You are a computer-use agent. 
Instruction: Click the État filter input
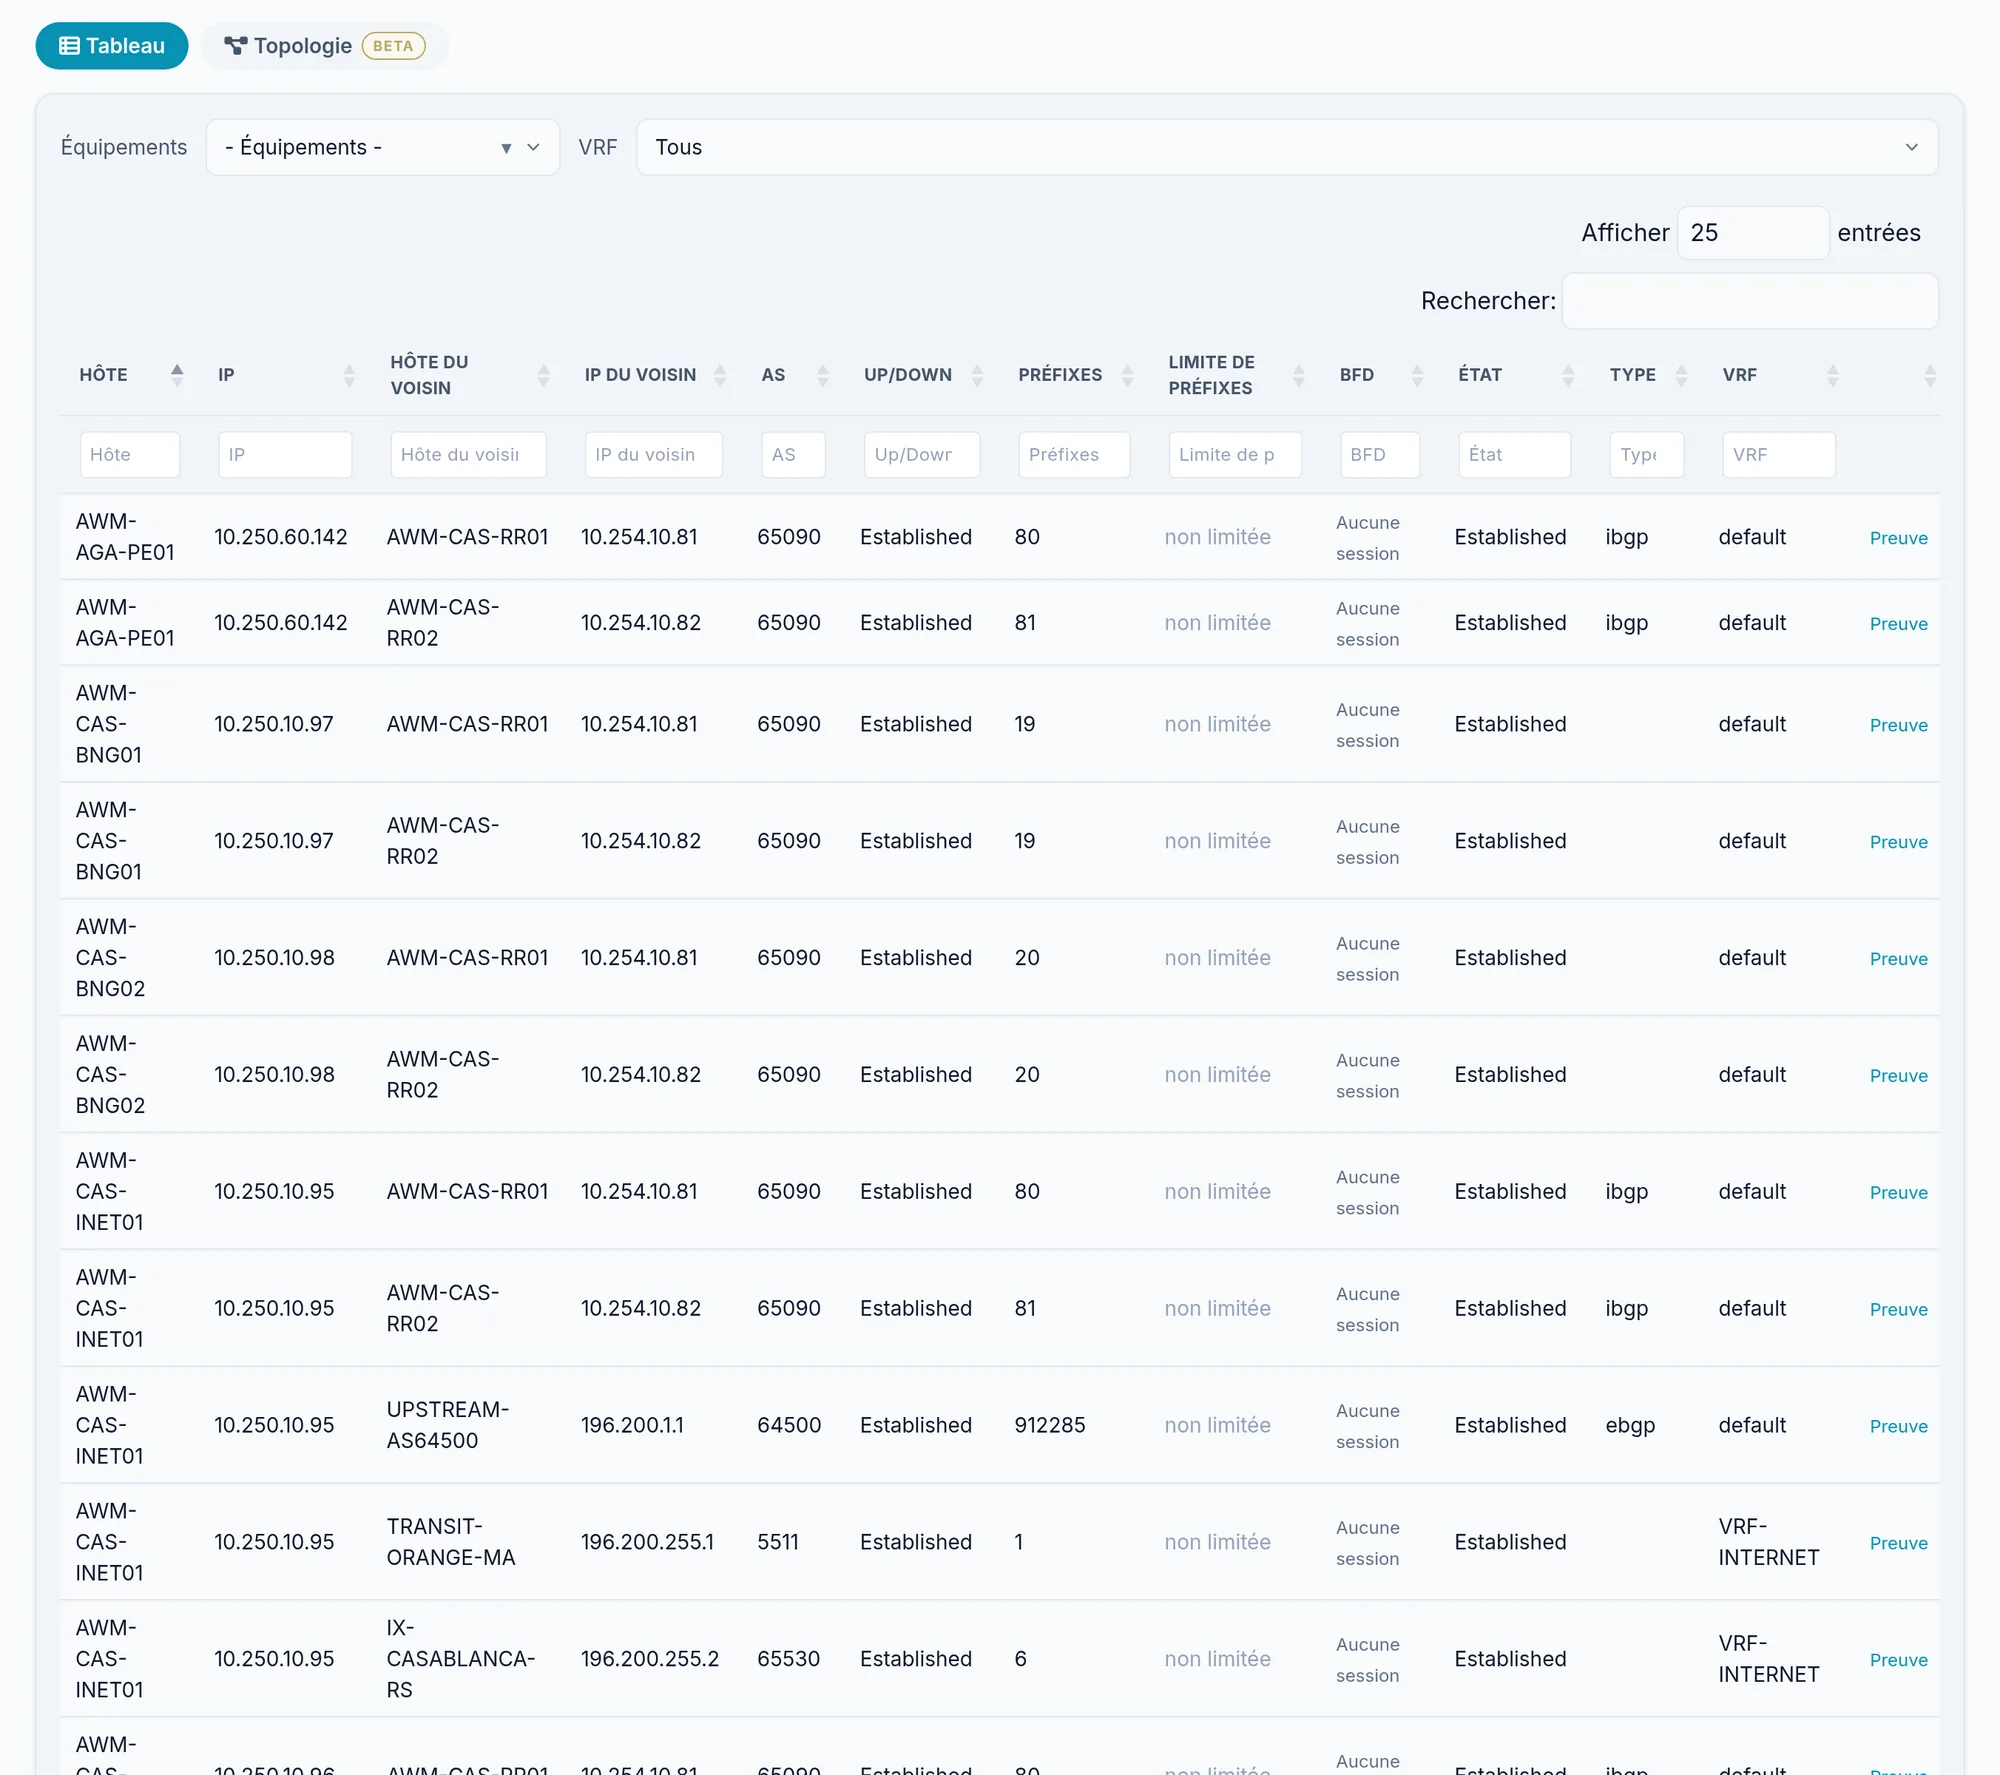click(x=1514, y=455)
